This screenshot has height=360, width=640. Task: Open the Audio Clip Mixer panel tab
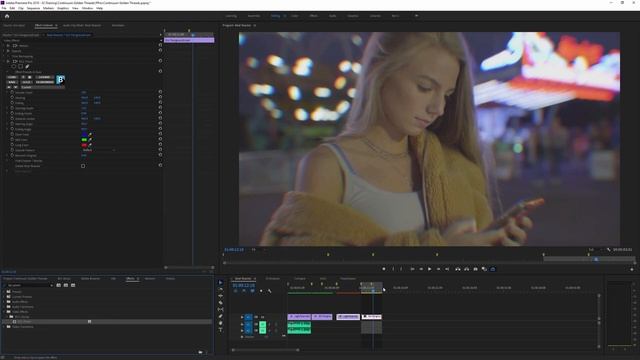[x=82, y=25]
